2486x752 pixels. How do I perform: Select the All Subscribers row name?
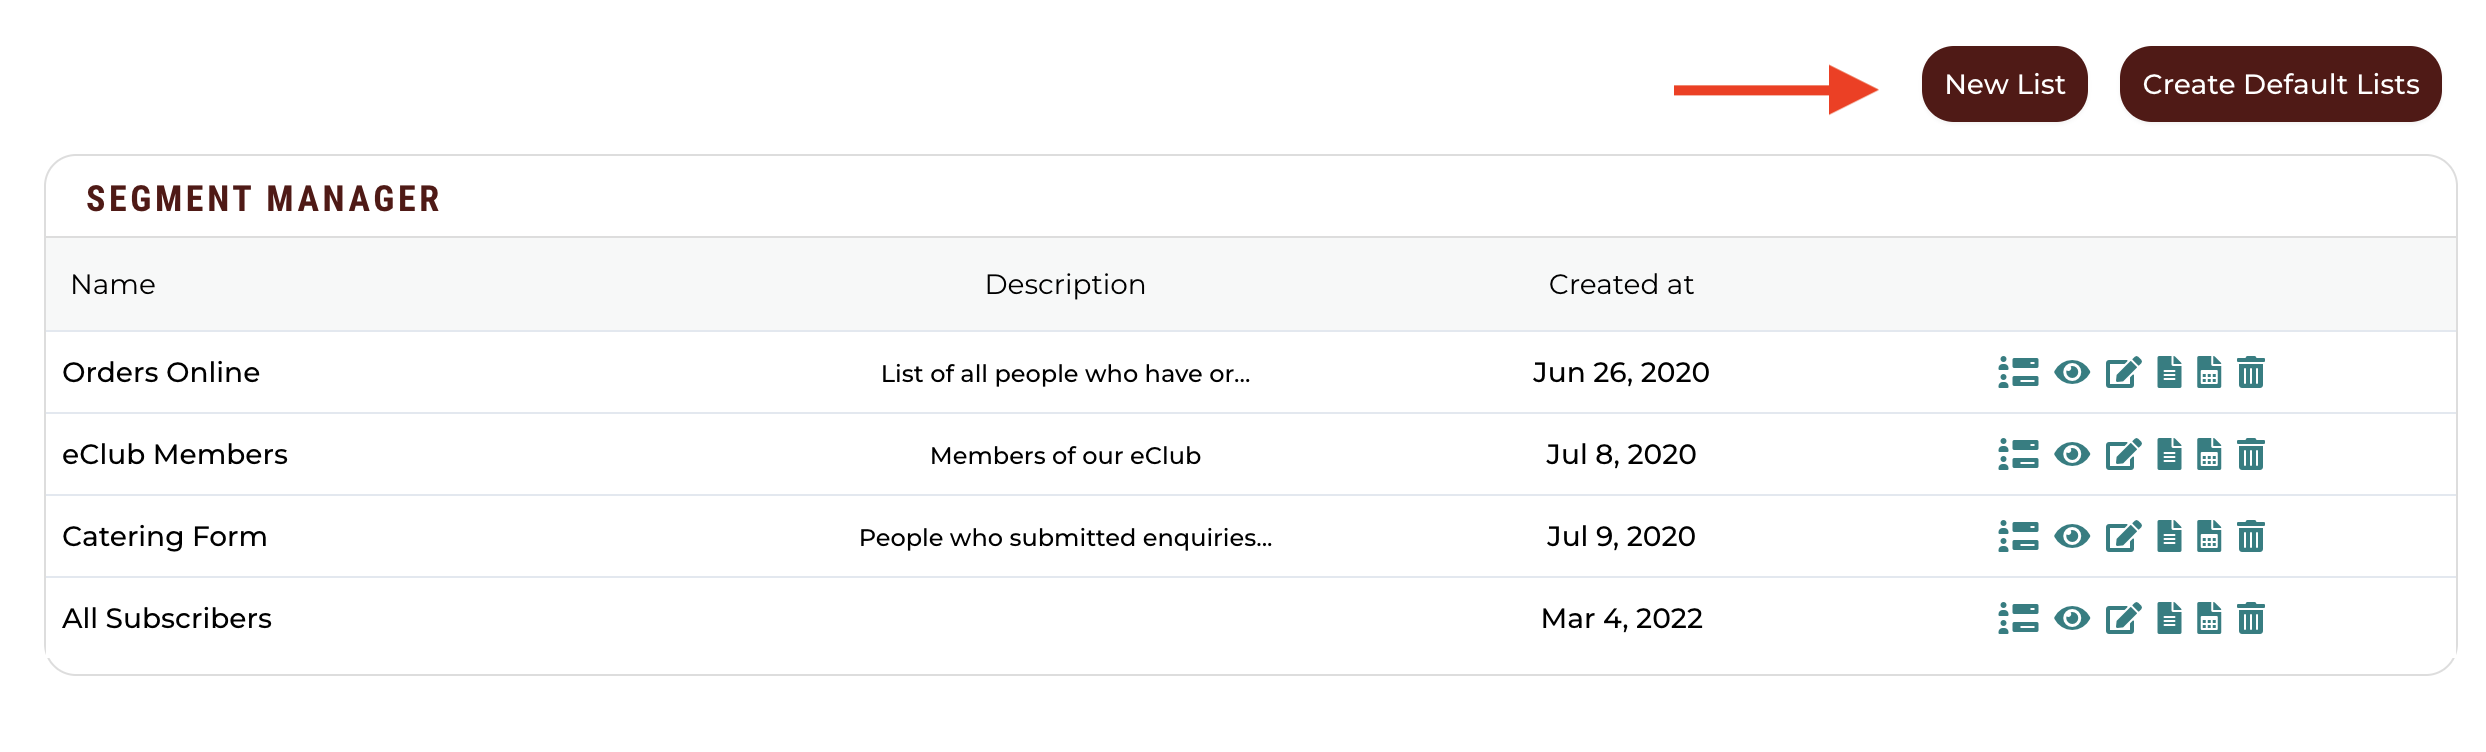pos(167,618)
